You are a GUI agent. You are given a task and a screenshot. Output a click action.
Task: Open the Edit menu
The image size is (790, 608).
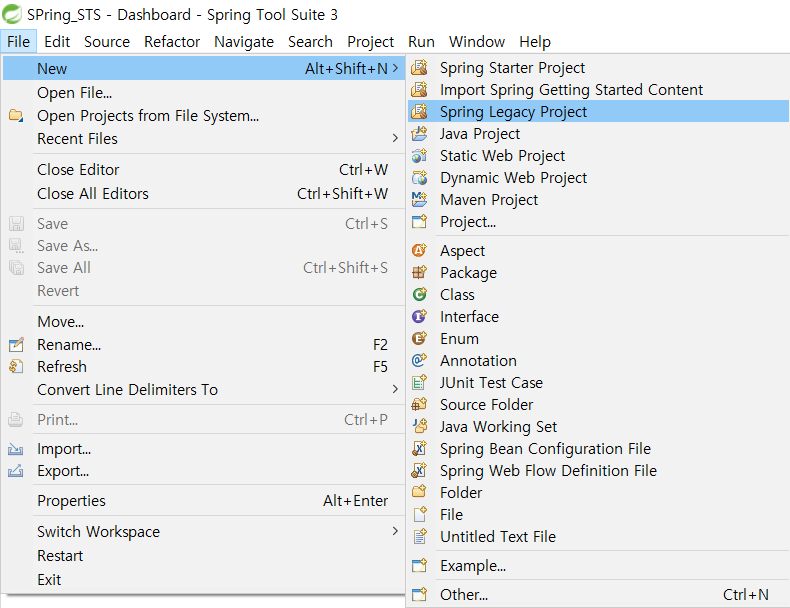57,41
